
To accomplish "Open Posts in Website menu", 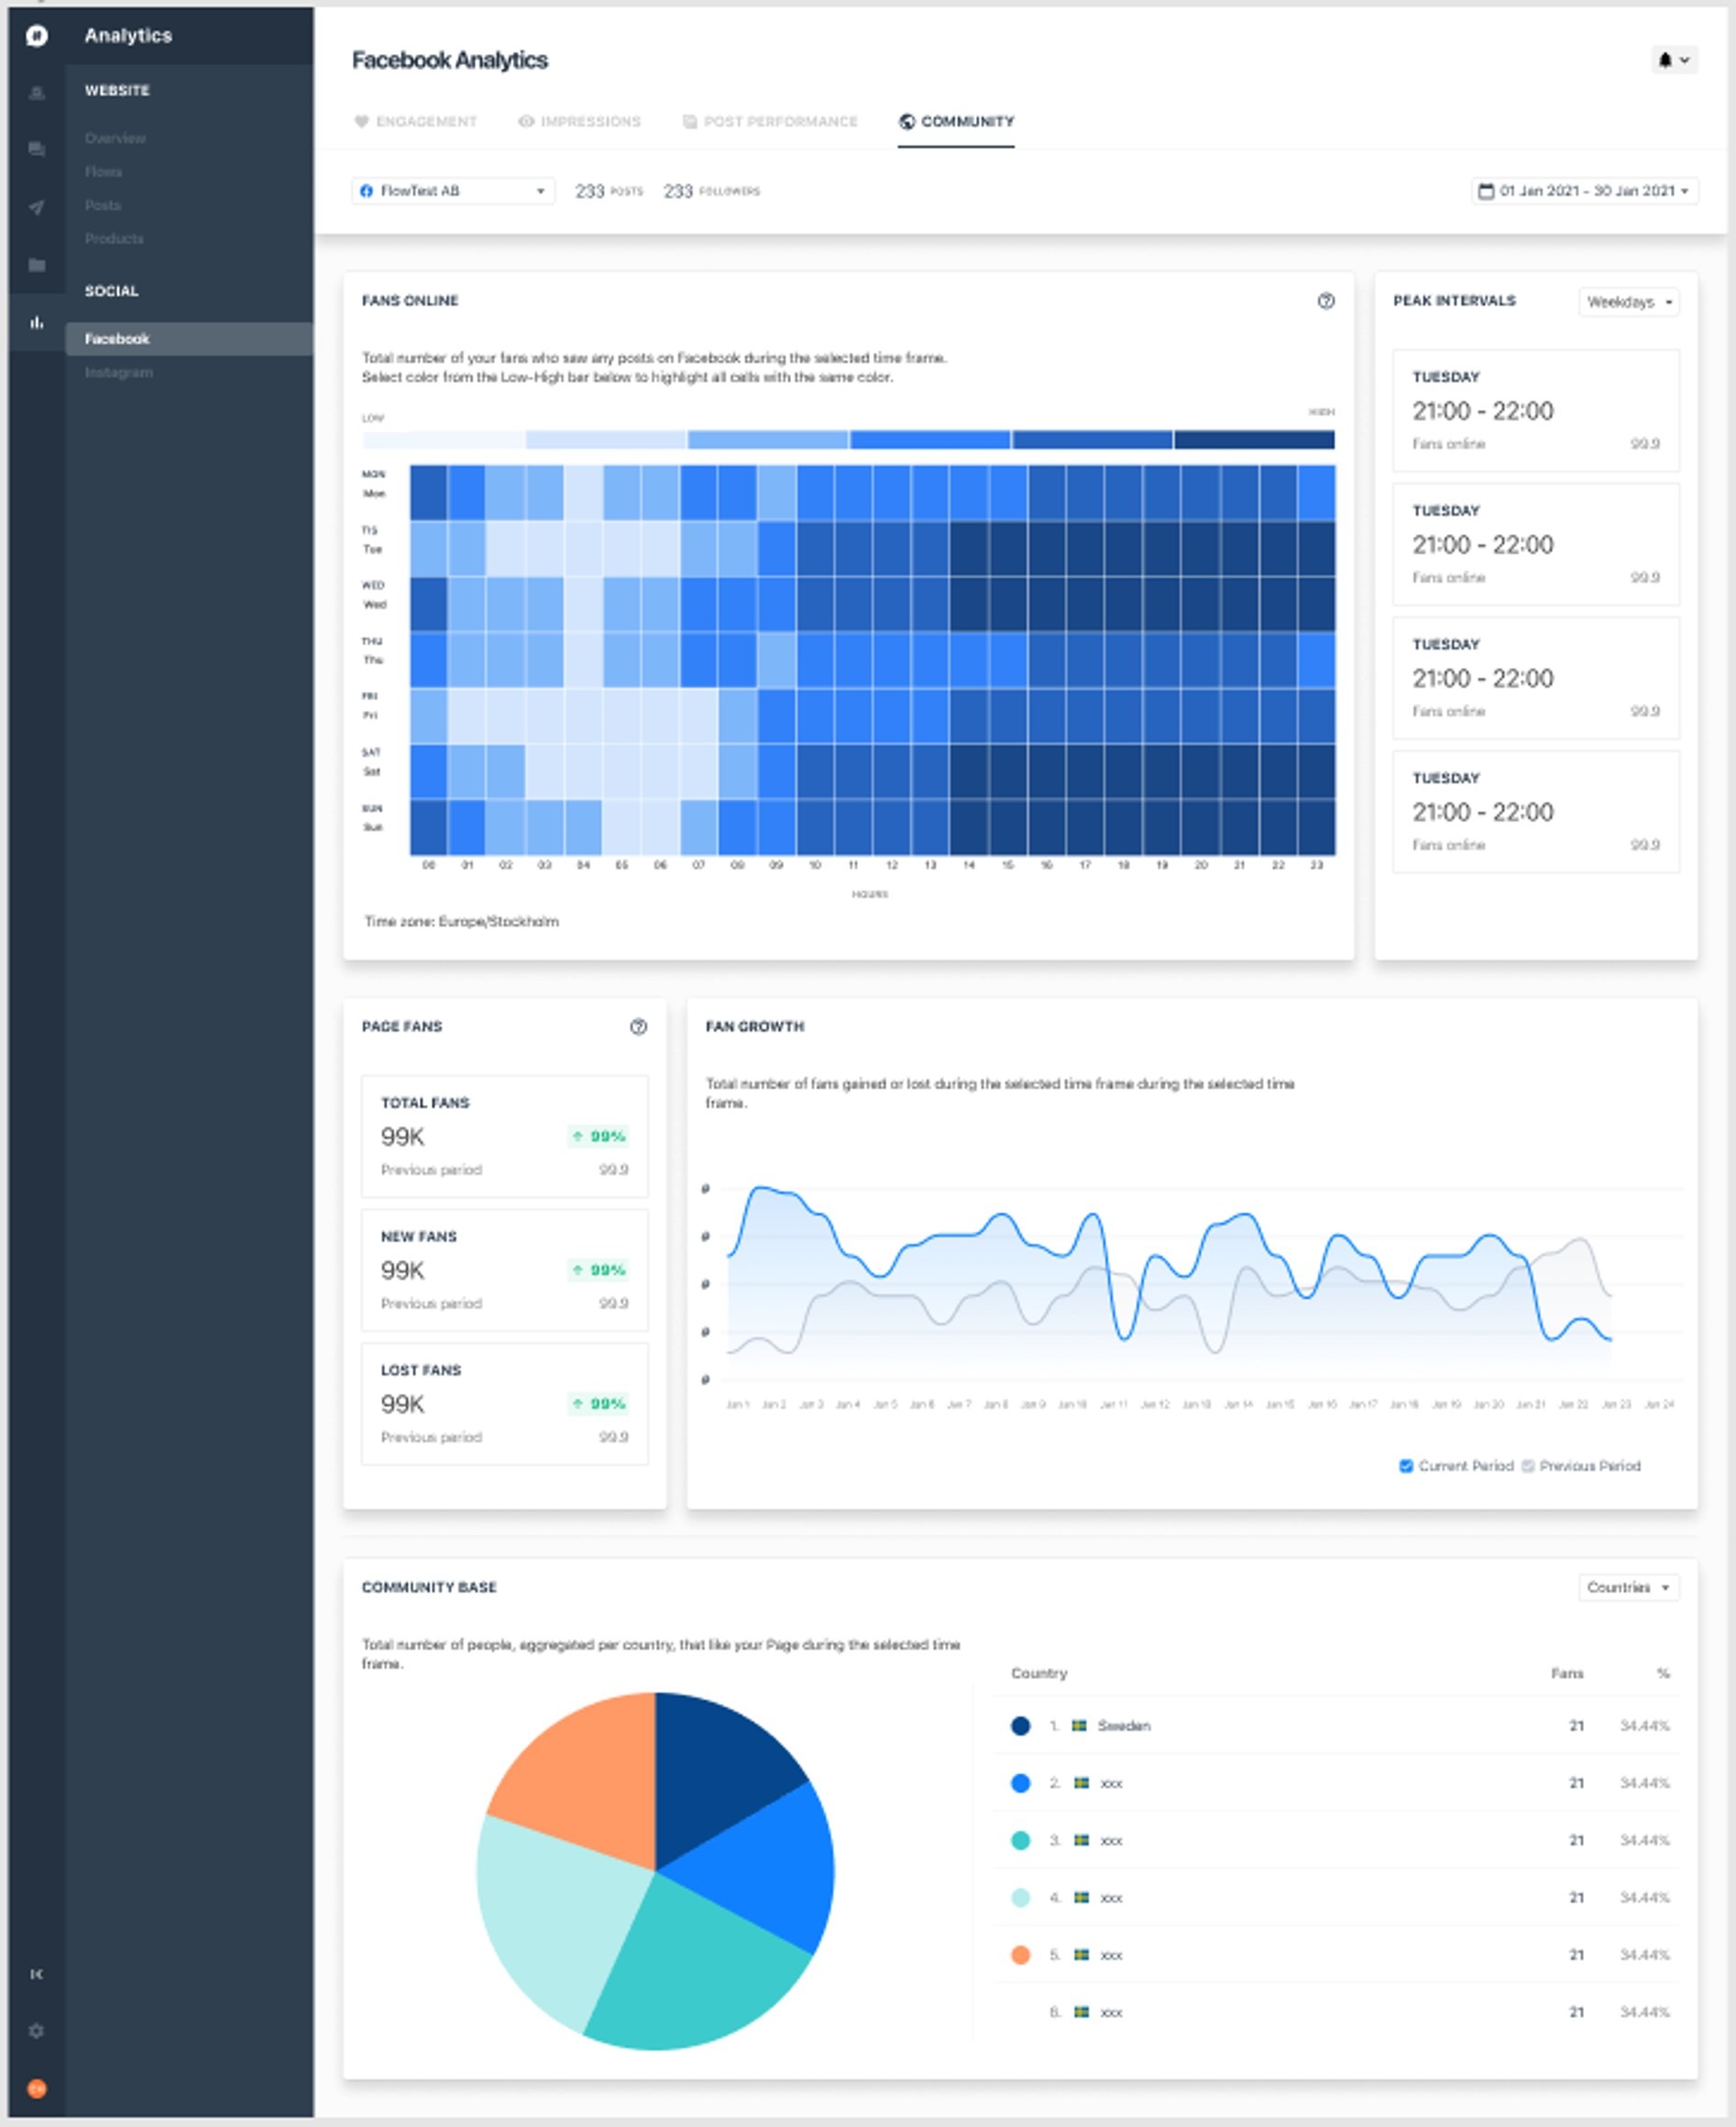I will 102,205.
